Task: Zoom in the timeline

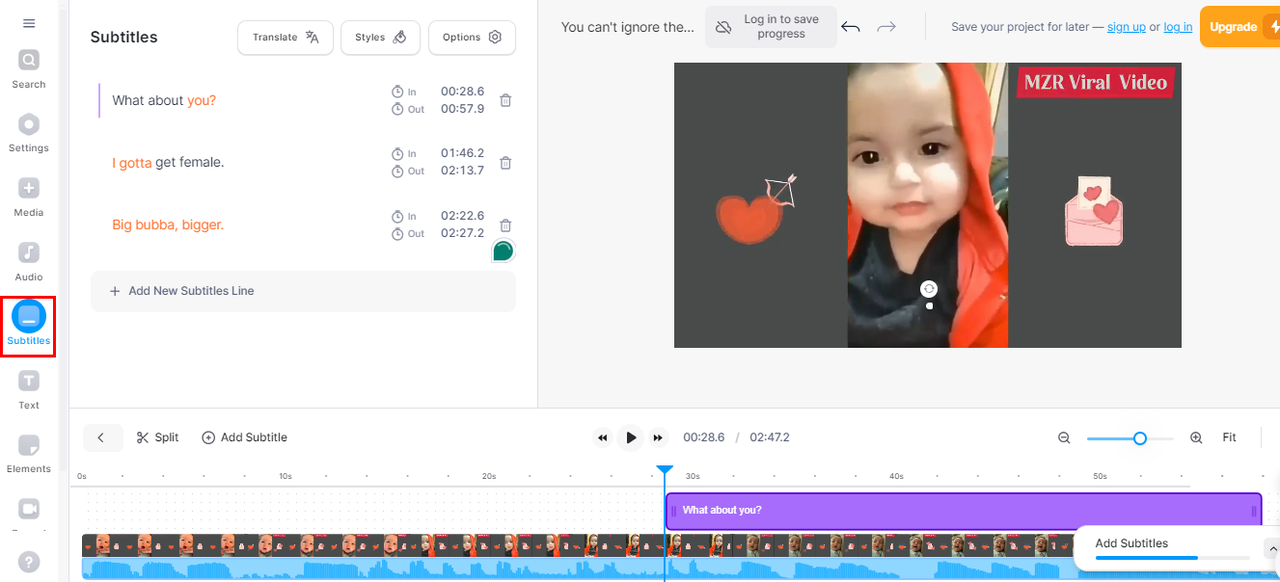Action: [x=1196, y=438]
